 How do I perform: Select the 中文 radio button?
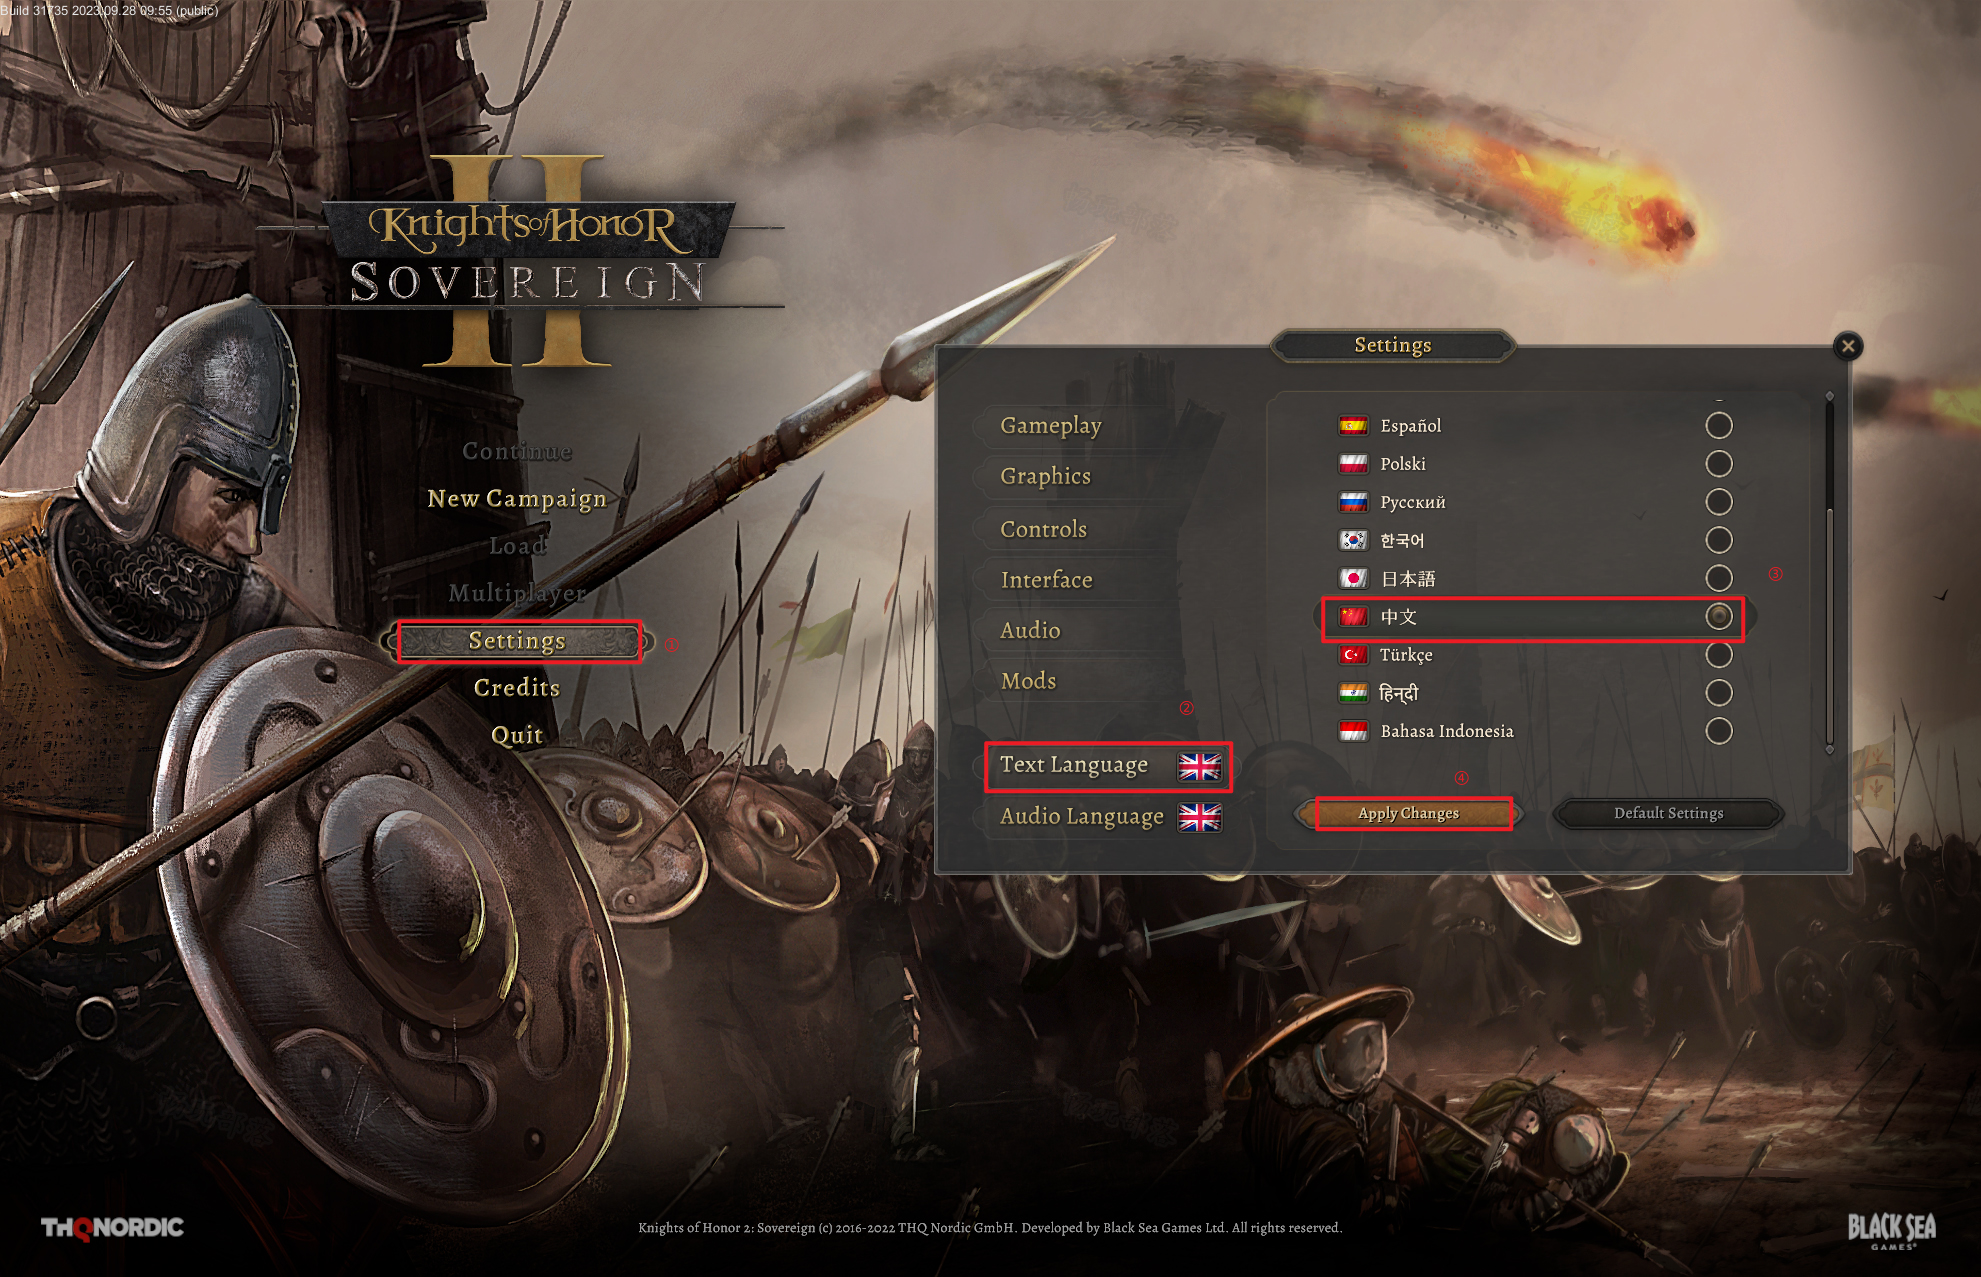click(1719, 616)
